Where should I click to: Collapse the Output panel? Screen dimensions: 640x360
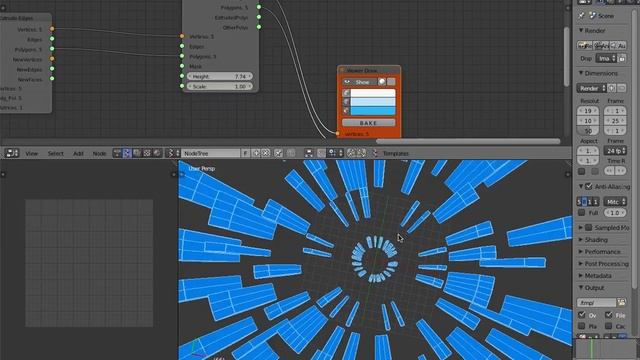point(581,288)
